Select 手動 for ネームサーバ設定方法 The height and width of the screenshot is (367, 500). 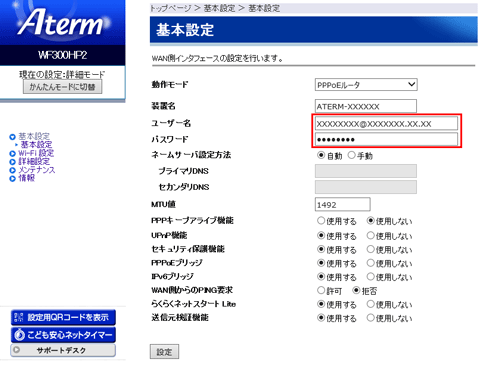[x=351, y=155]
